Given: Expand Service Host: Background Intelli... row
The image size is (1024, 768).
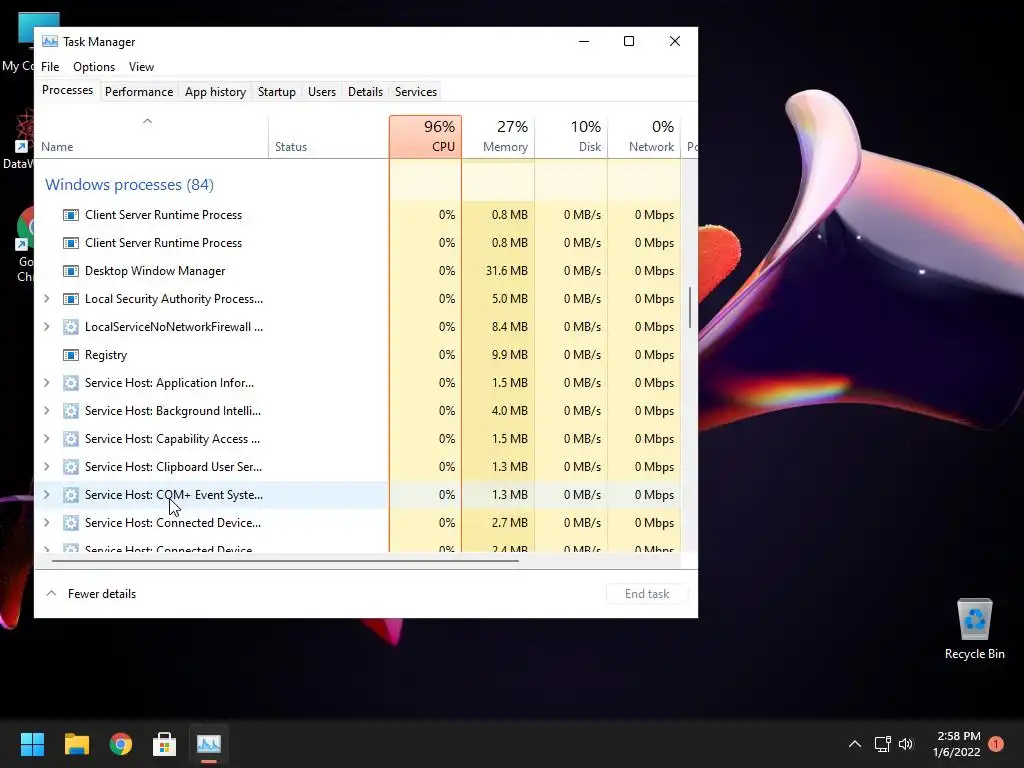Looking at the screenshot, I should point(46,411).
